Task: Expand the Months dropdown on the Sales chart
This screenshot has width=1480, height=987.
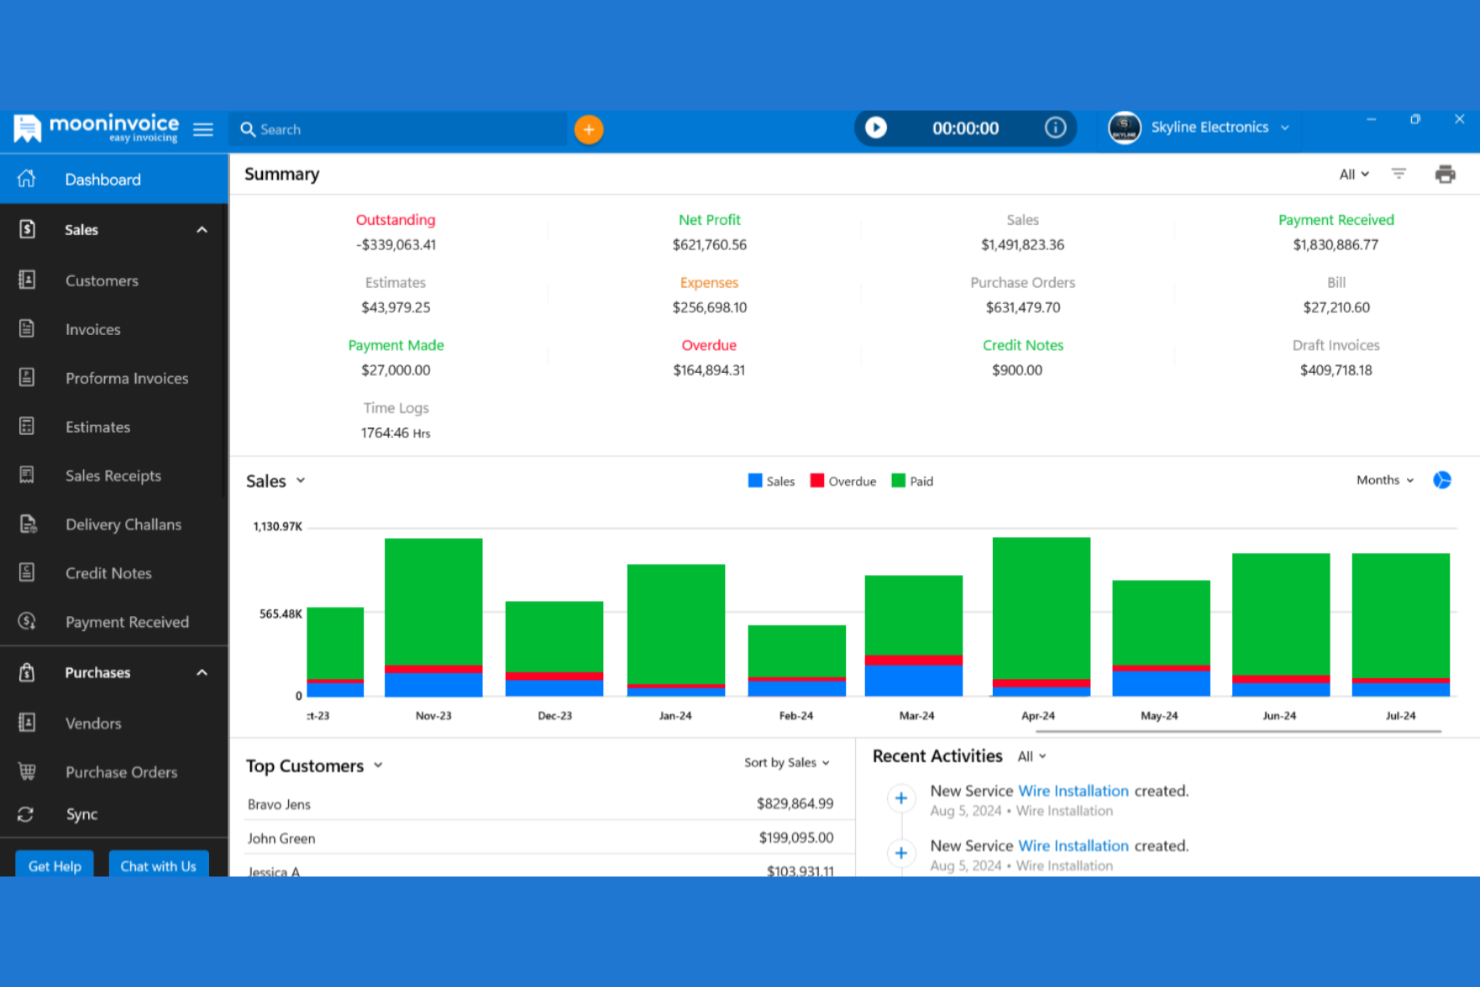Action: [x=1385, y=480]
